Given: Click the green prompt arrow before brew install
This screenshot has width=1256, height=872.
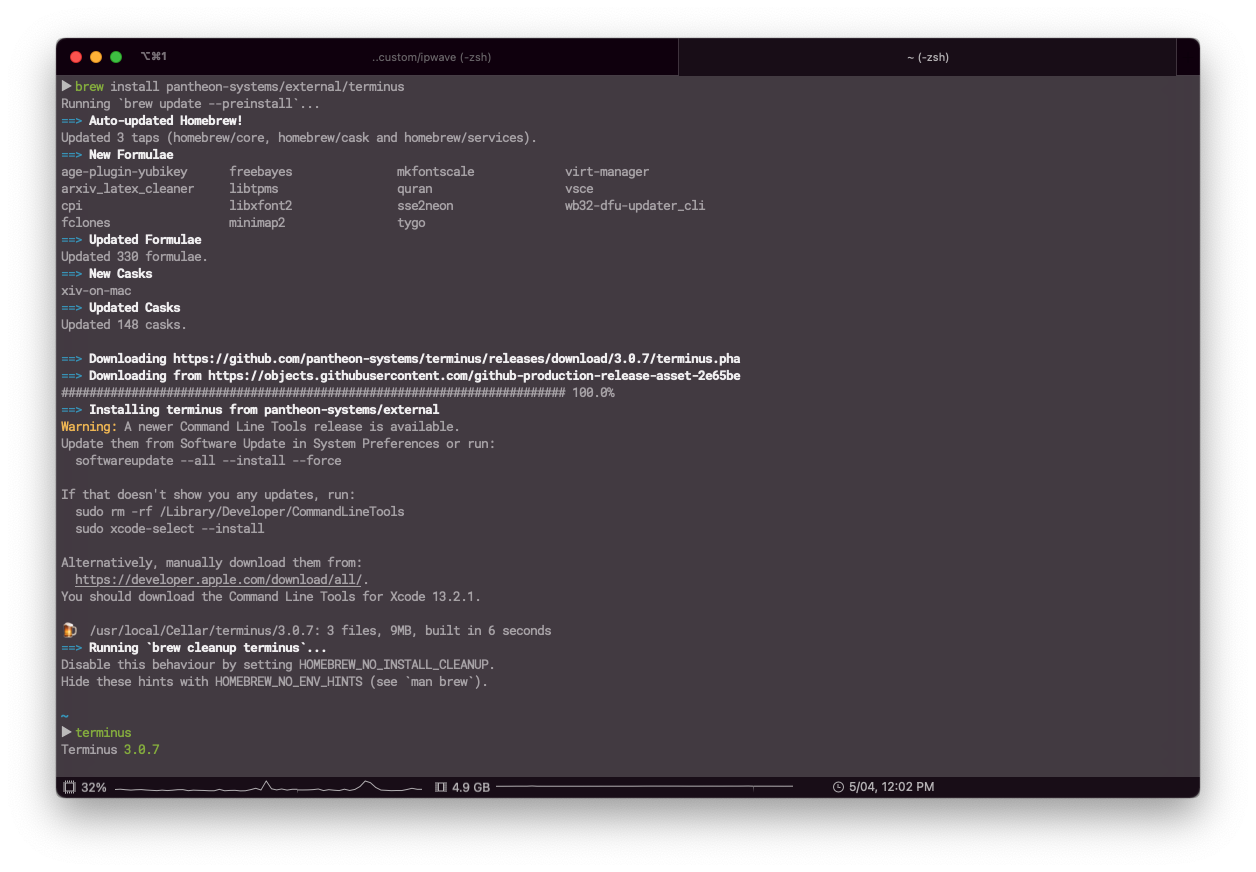Looking at the screenshot, I should pyautogui.click(x=66, y=86).
